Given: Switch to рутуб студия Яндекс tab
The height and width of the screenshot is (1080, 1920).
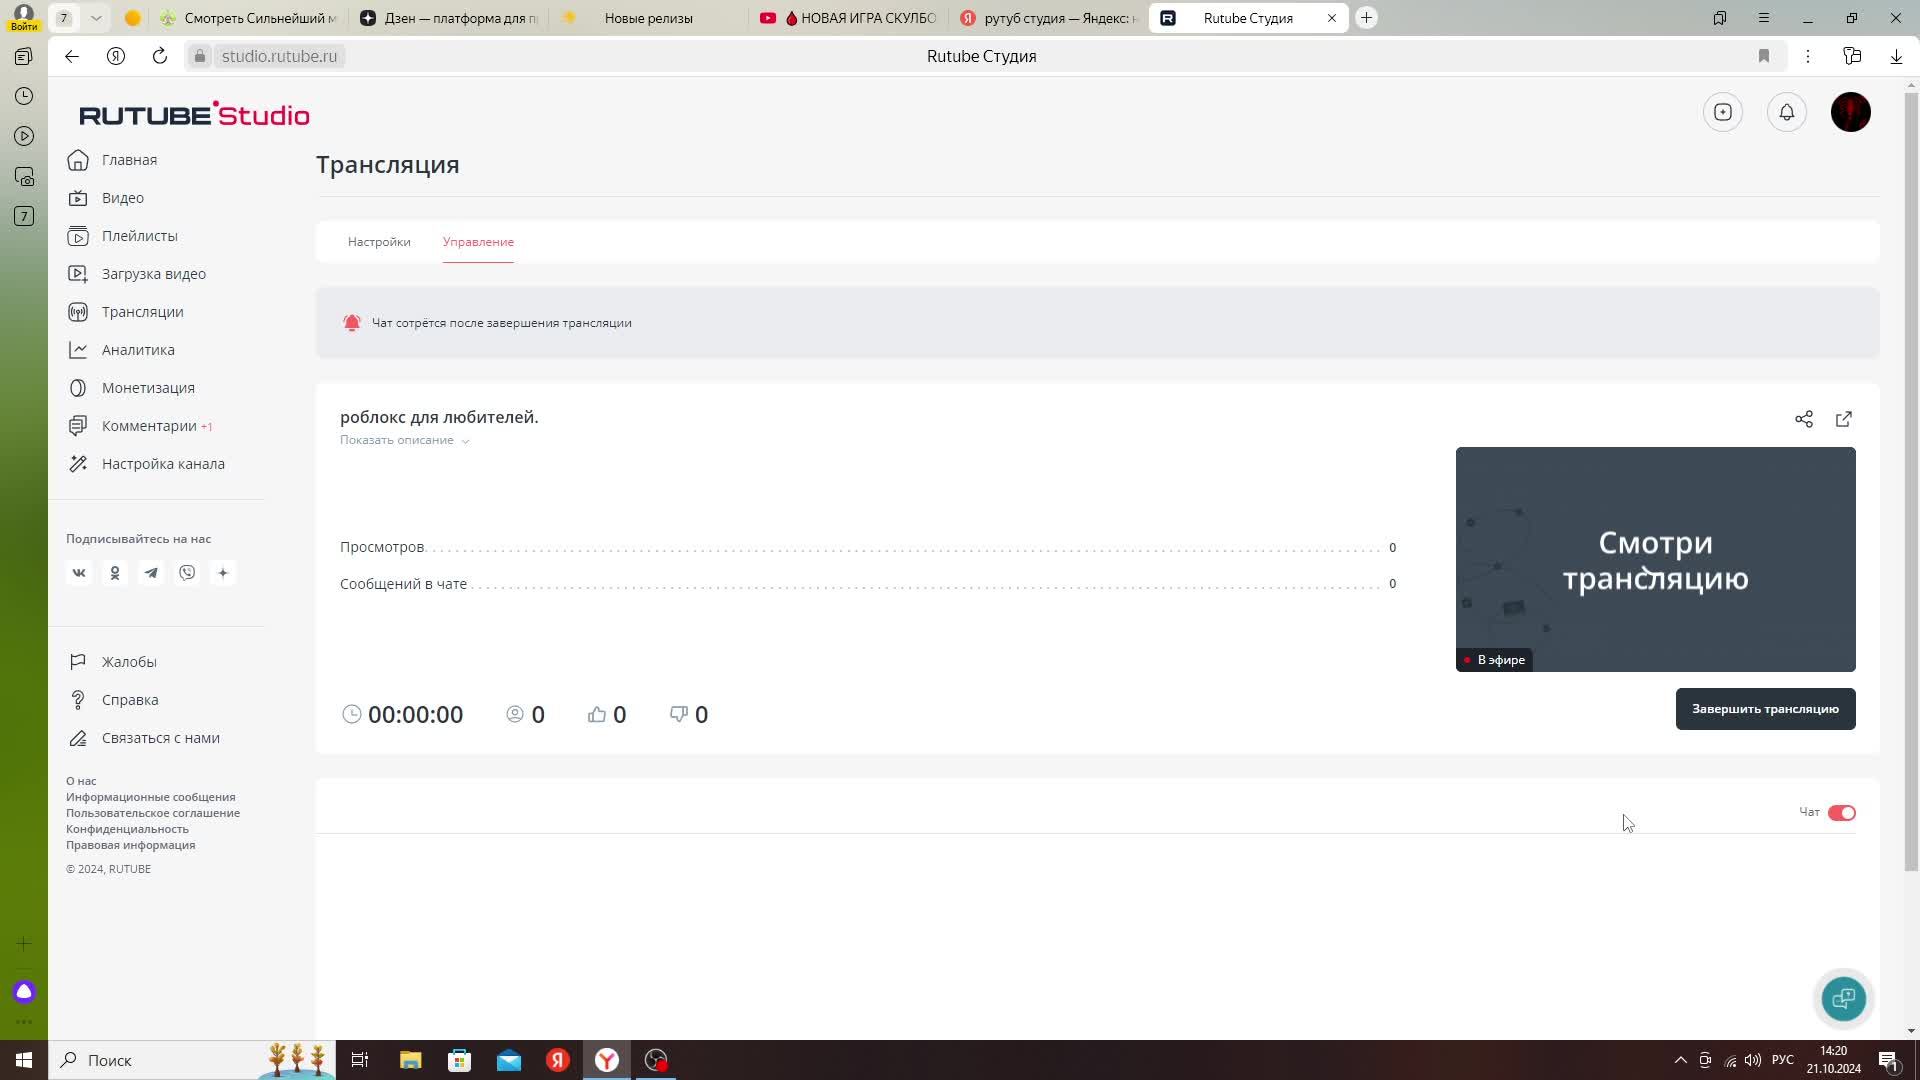Looking at the screenshot, I should click(1048, 18).
